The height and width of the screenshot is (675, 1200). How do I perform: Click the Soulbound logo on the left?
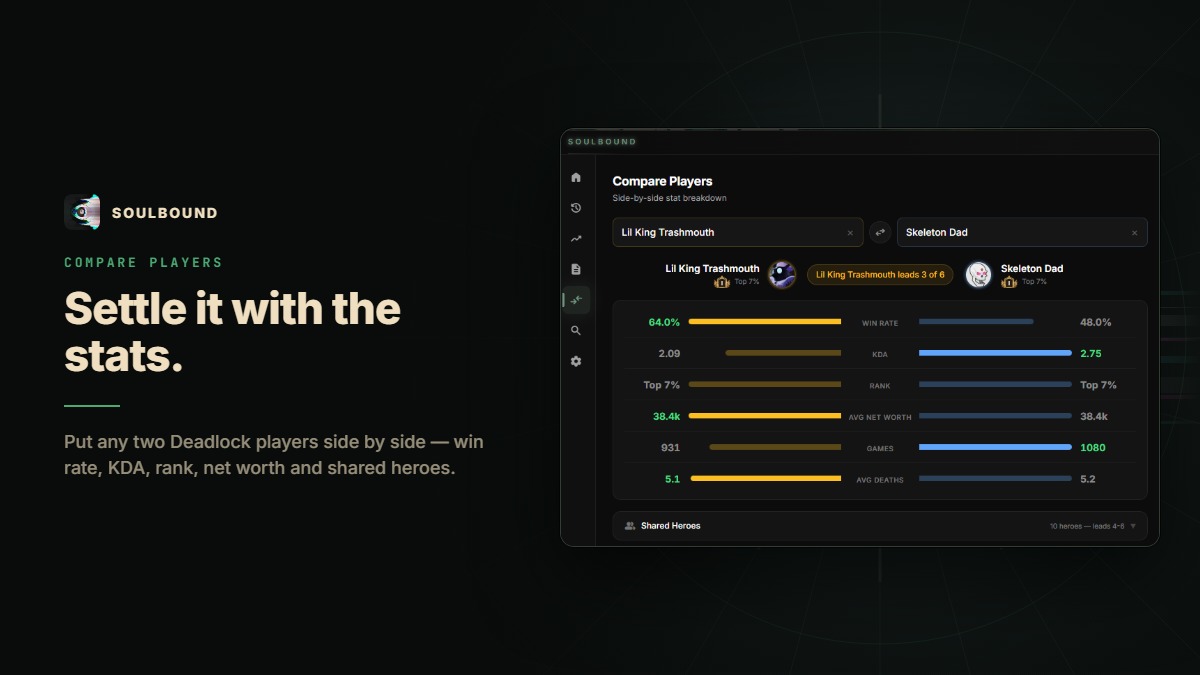click(x=82, y=212)
